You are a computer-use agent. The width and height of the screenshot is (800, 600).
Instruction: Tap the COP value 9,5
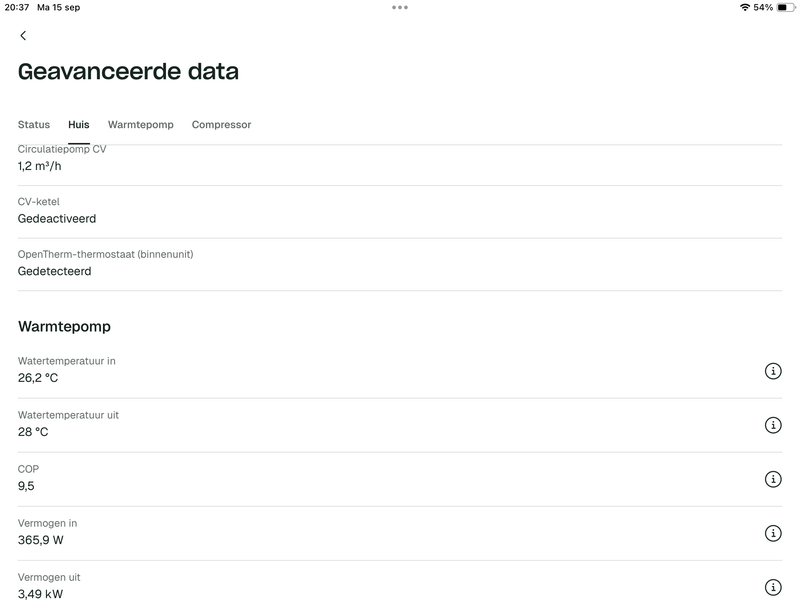[26, 486]
